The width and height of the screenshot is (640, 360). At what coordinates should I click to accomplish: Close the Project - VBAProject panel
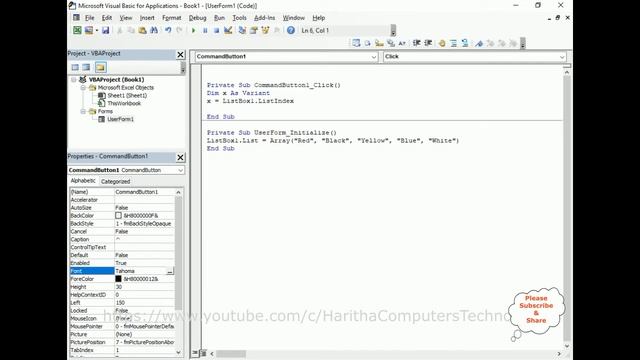pos(180,54)
